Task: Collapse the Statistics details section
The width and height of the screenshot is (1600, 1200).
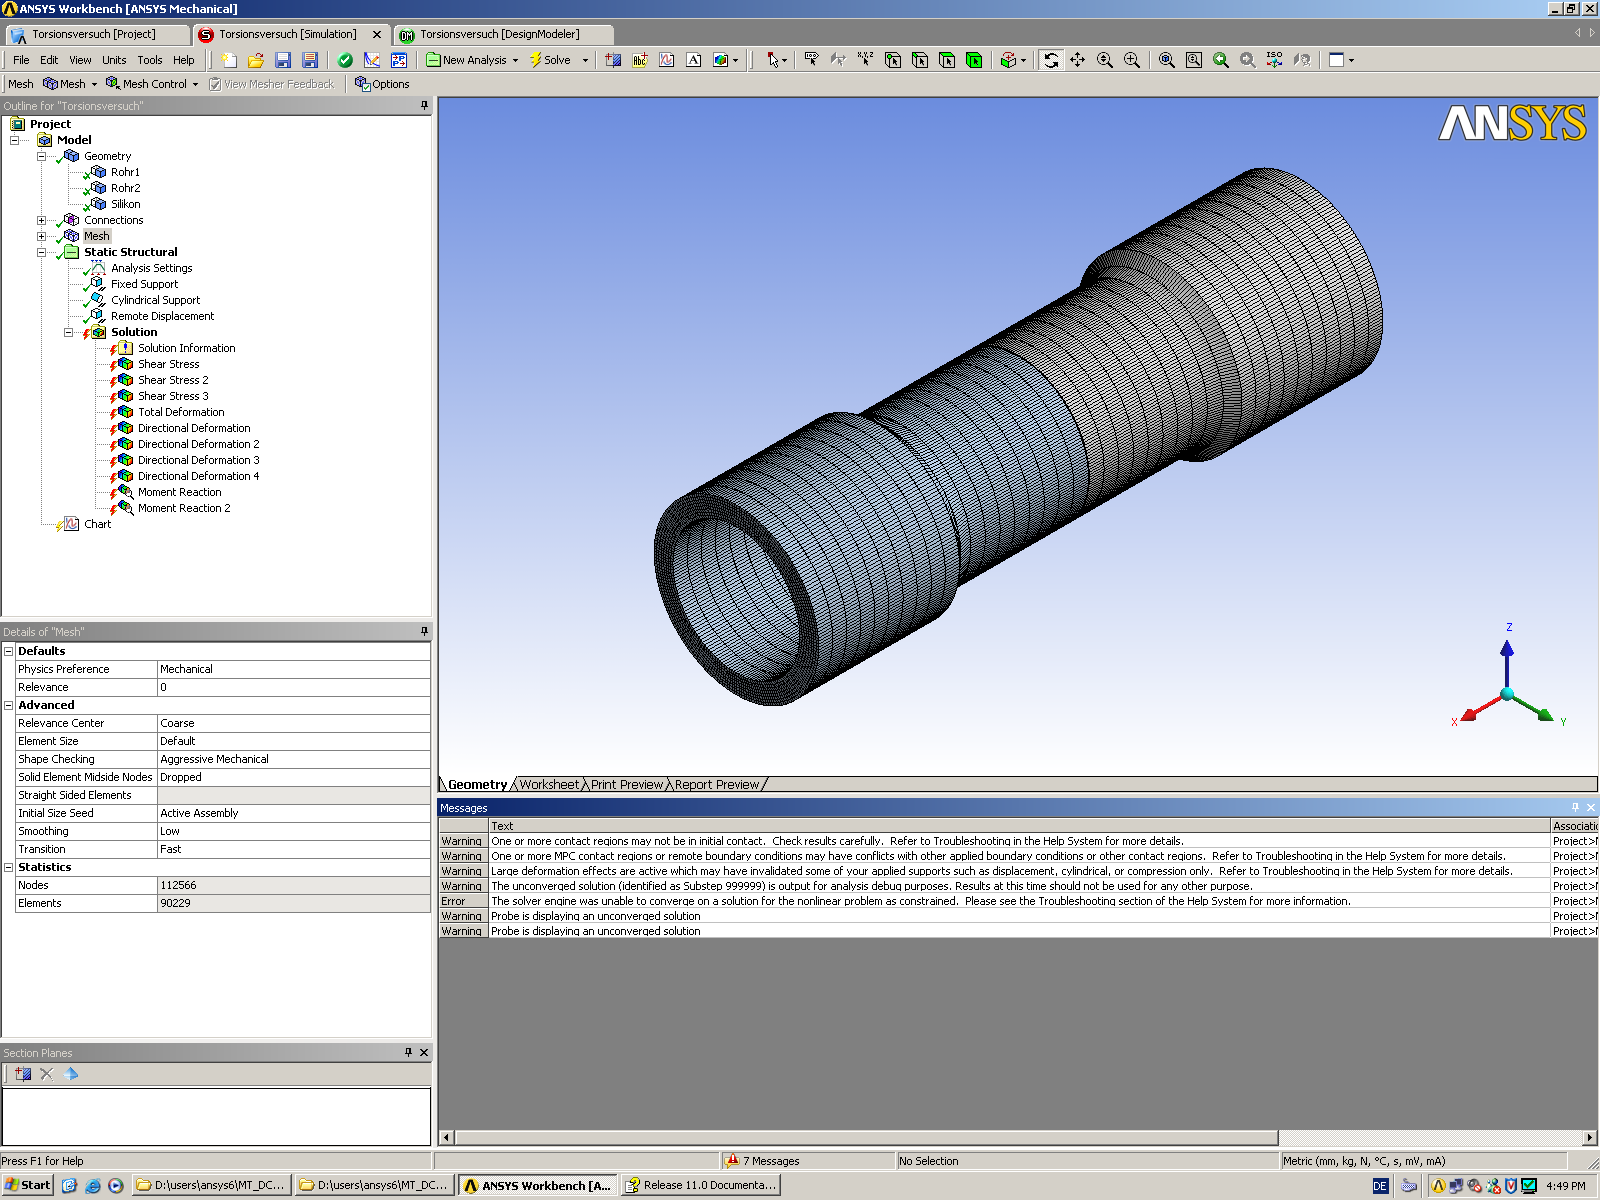Action: 8,867
